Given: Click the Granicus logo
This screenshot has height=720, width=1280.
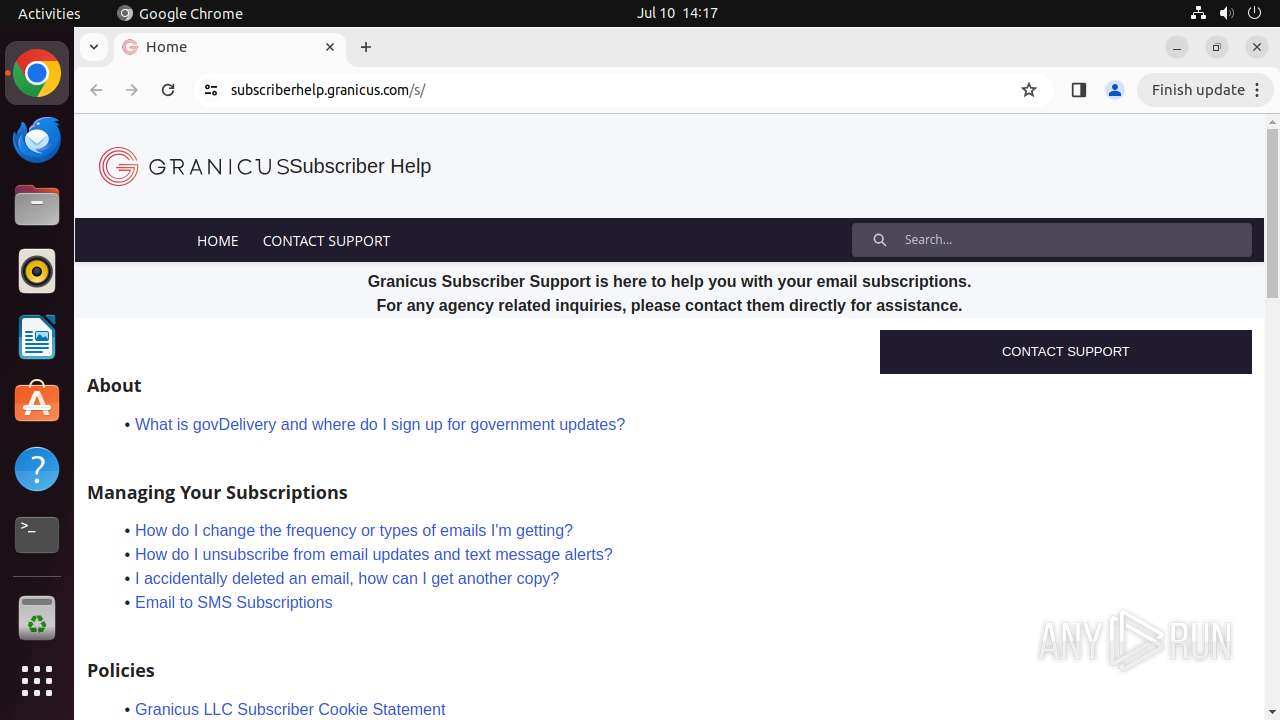Looking at the screenshot, I should tap(194, 166).
